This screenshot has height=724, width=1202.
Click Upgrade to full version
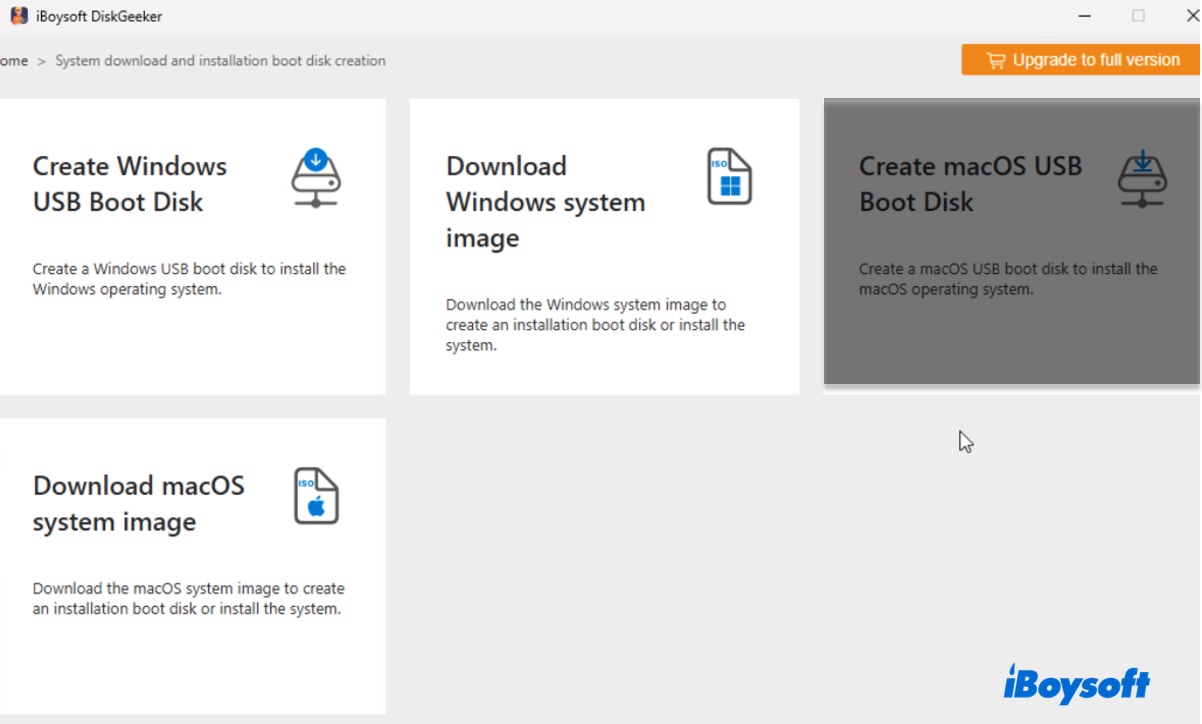point(1082,59)
